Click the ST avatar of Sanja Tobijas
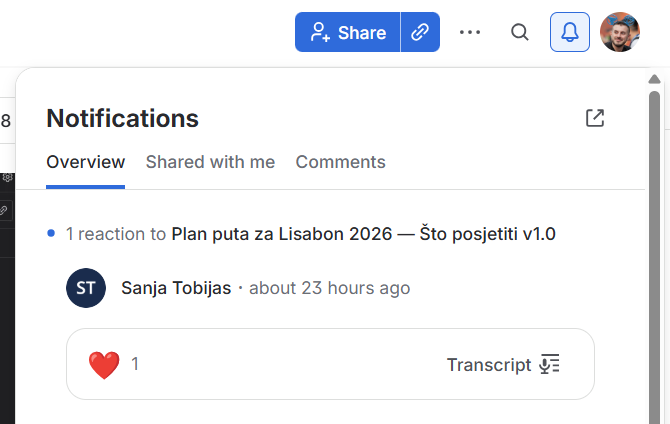Image resolution: width=670 pixels, height=424 pixels. [86, 288]
